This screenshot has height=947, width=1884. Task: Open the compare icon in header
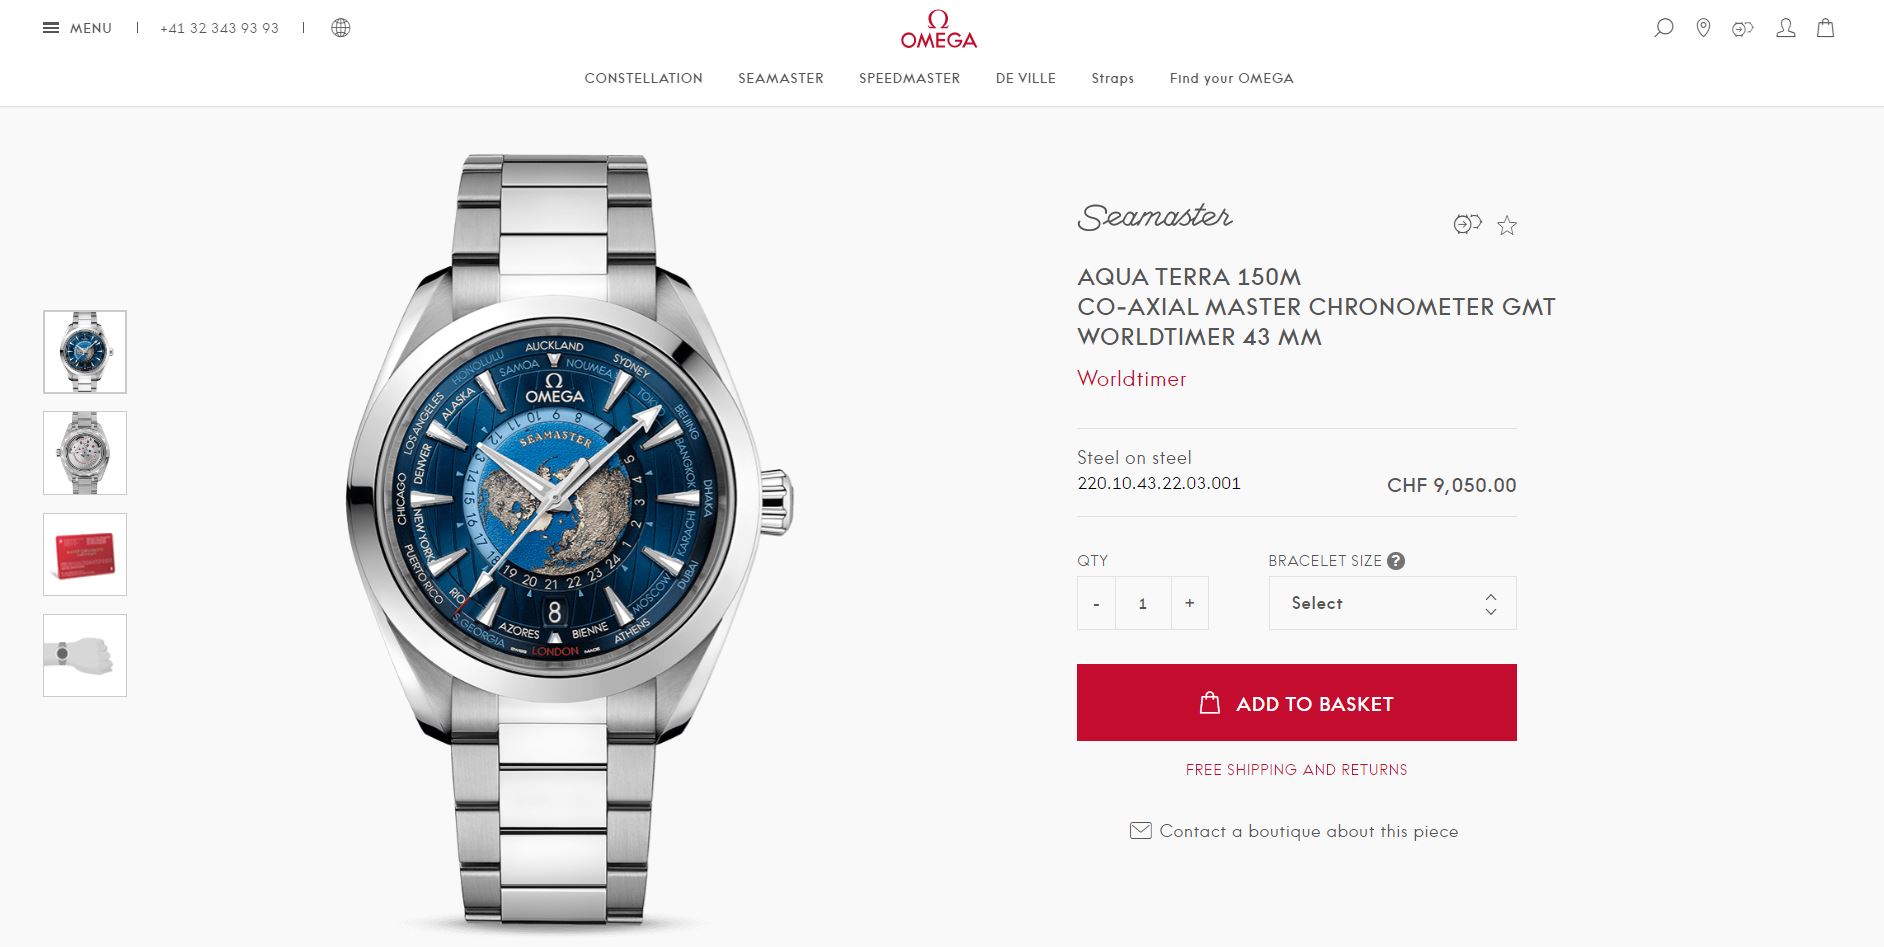click(1743, 29)
